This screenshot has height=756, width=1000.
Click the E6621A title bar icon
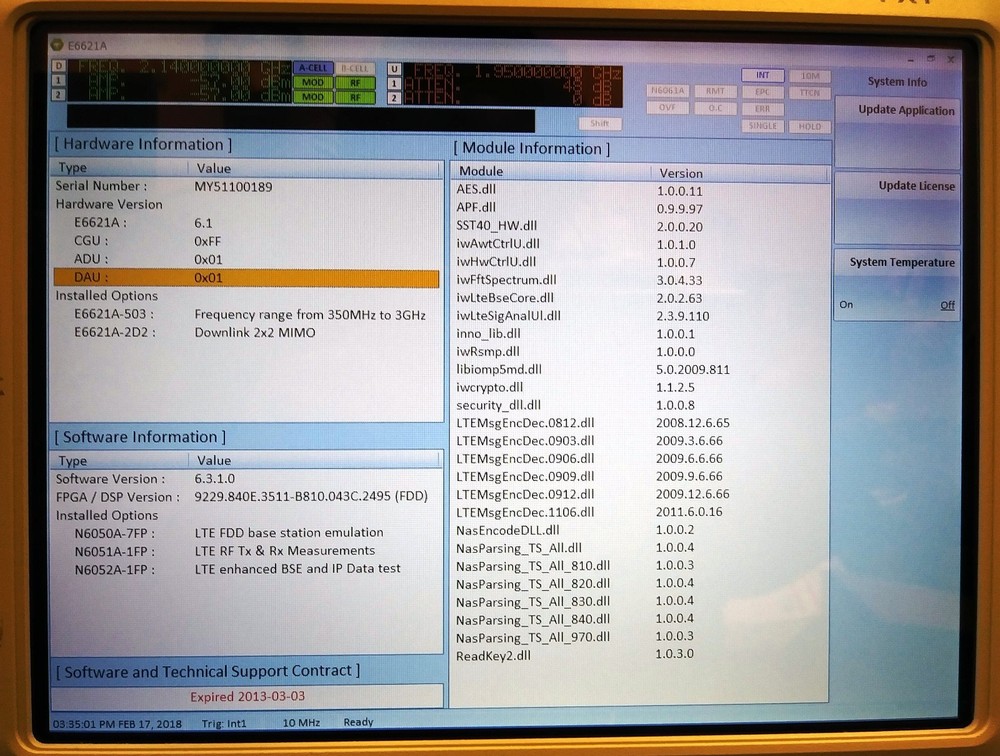coord(57,45)
